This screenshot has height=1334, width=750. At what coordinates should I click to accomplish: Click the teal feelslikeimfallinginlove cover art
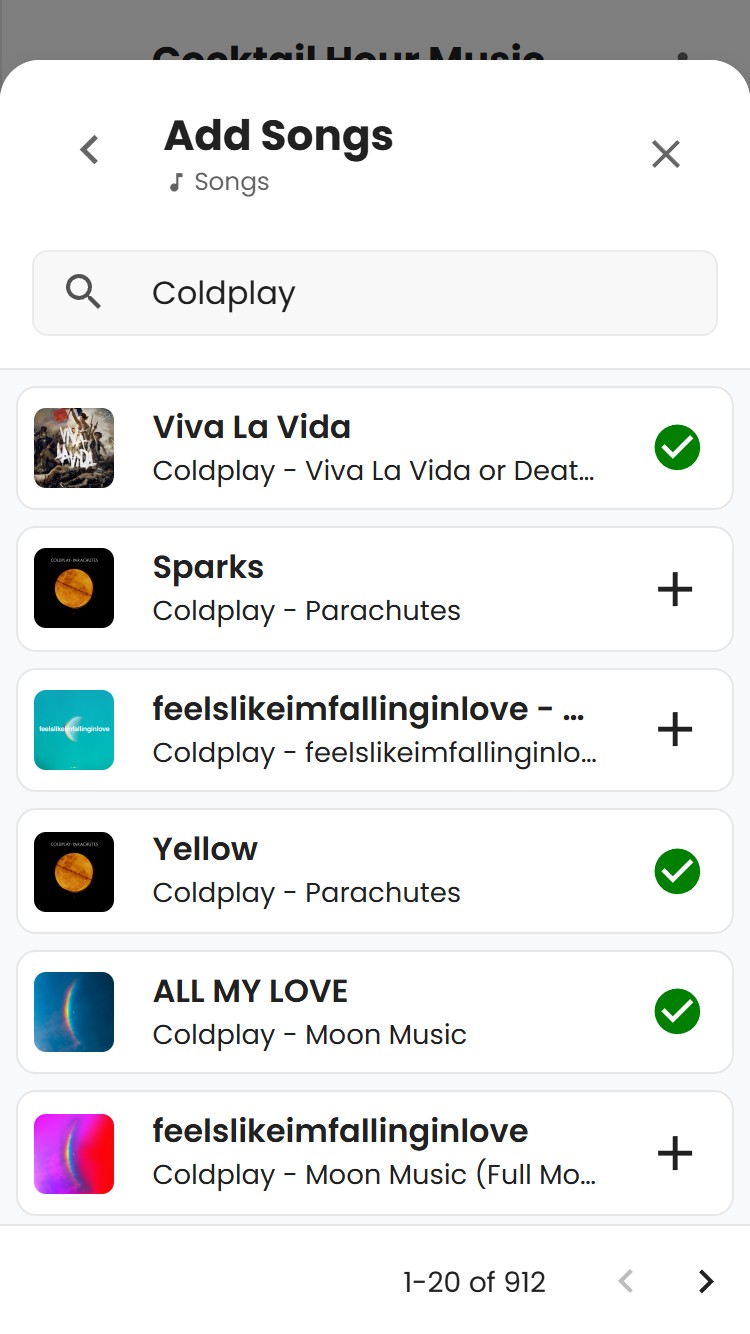(74, 730)
